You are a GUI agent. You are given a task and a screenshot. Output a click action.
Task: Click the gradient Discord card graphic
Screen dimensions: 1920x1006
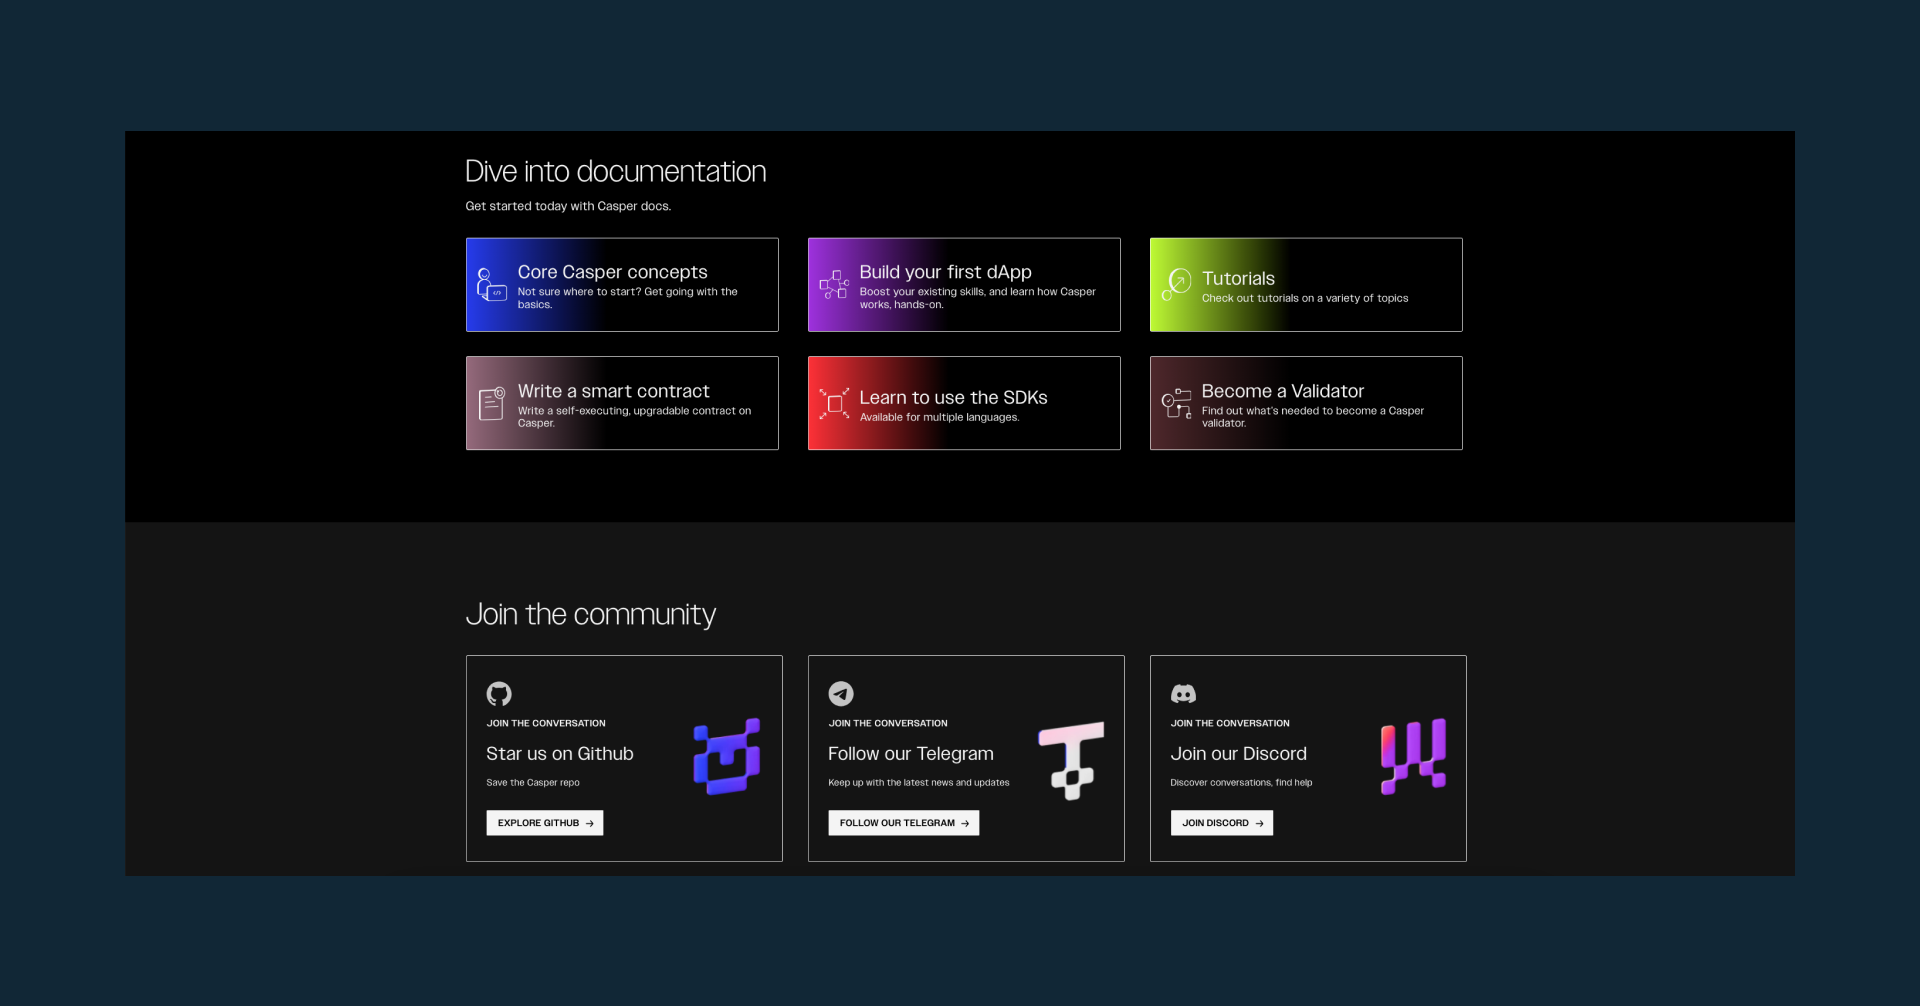pyautogui.click(x=1412, y=757)
